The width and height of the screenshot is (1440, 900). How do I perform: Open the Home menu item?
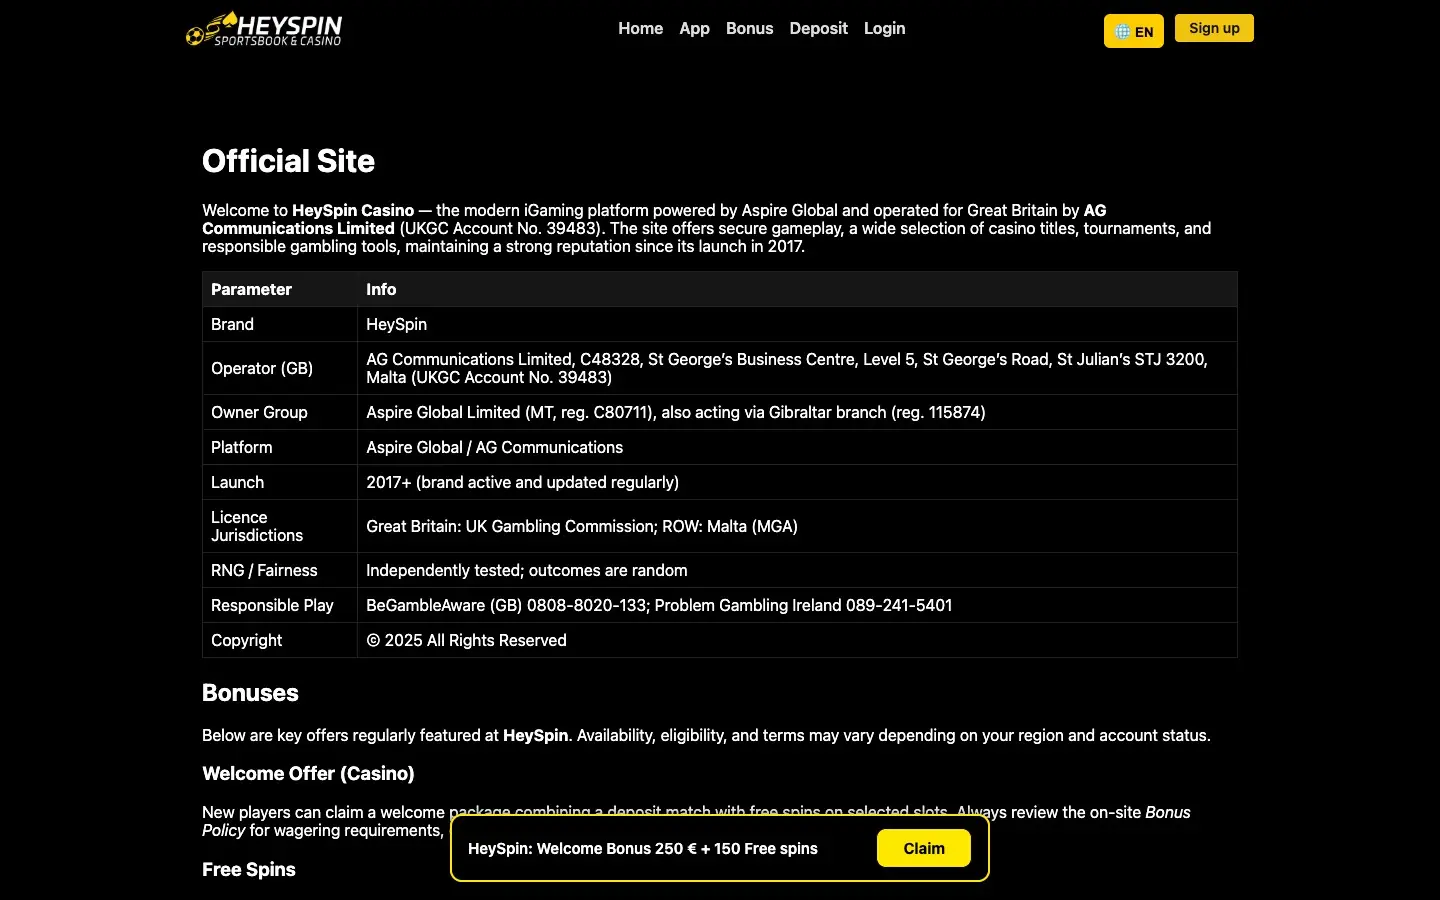[x=640, y=28]
